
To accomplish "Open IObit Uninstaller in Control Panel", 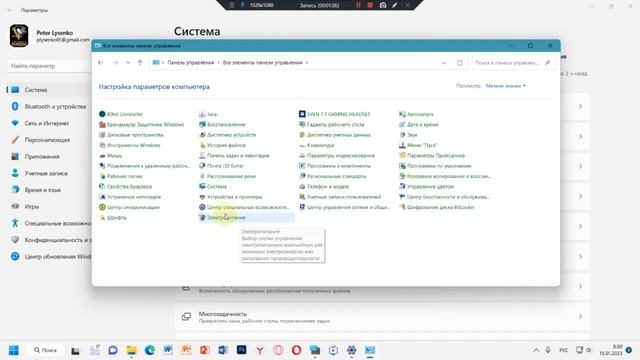I will click(121, 114).
